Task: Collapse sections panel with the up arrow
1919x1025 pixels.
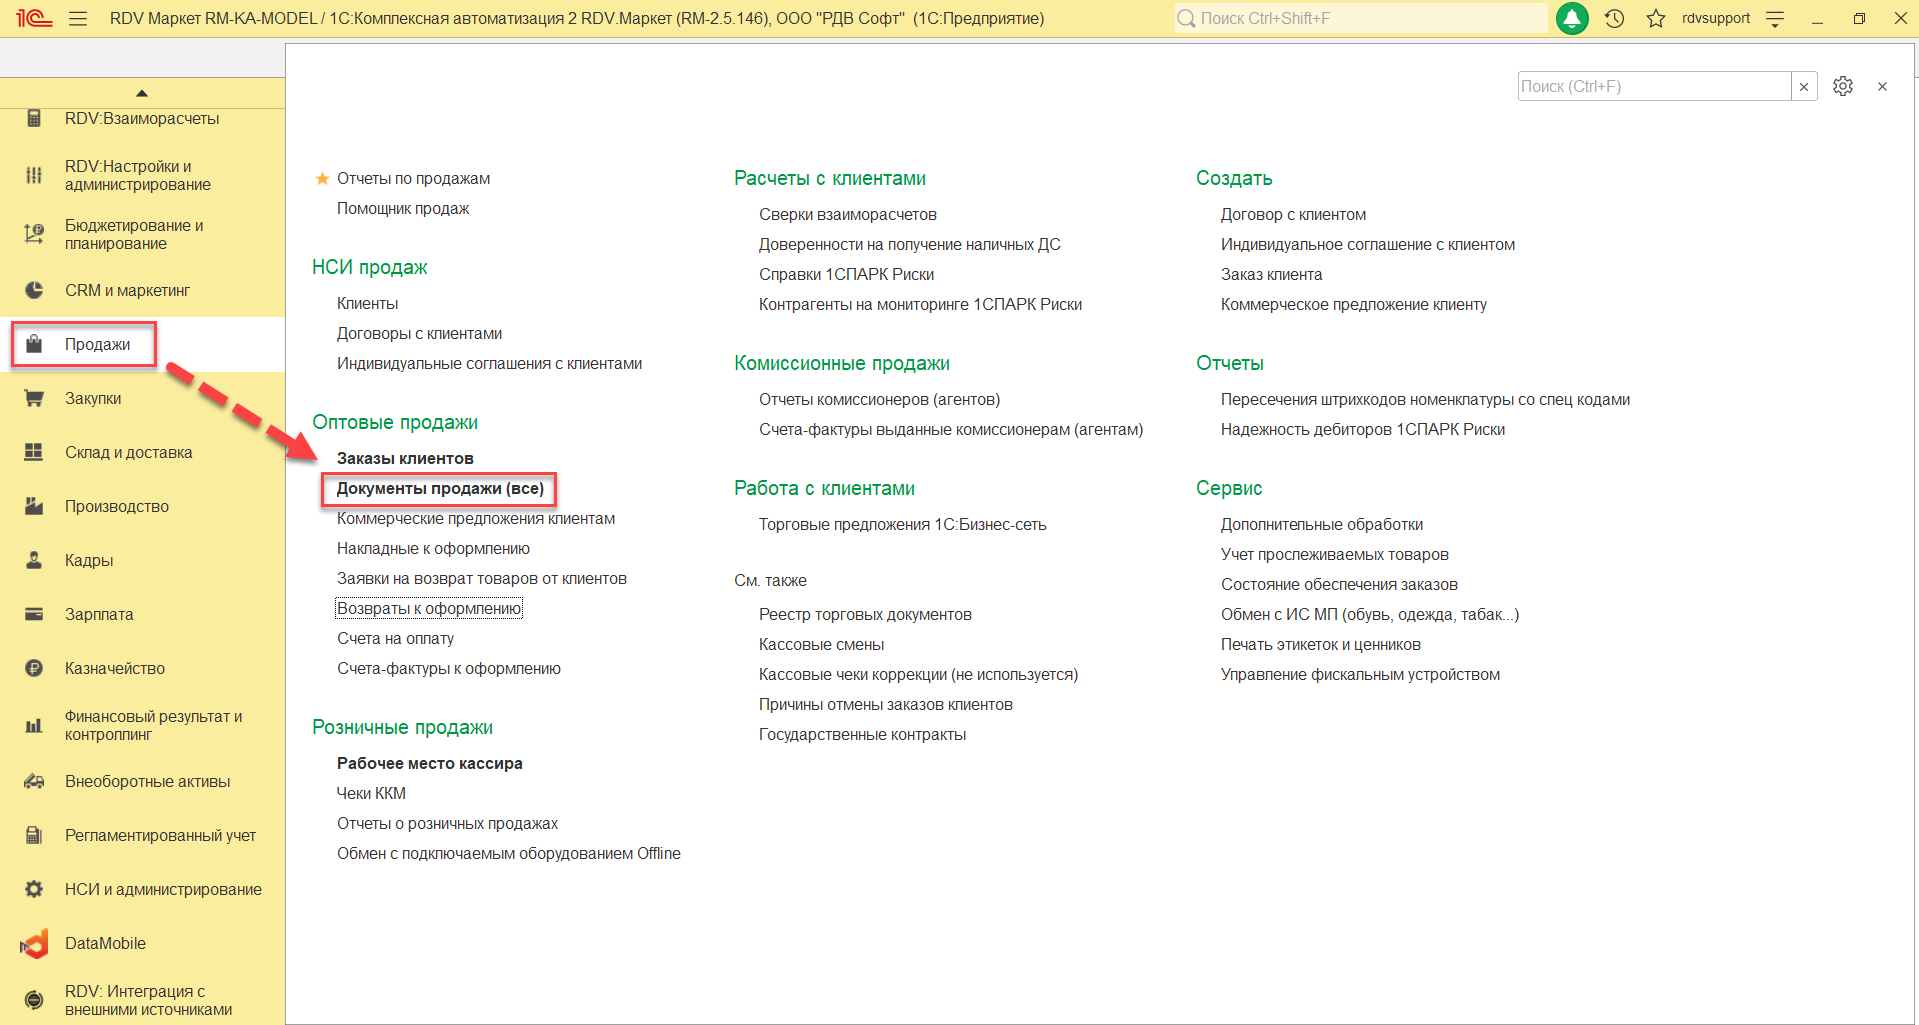Action: coord(142,93)
